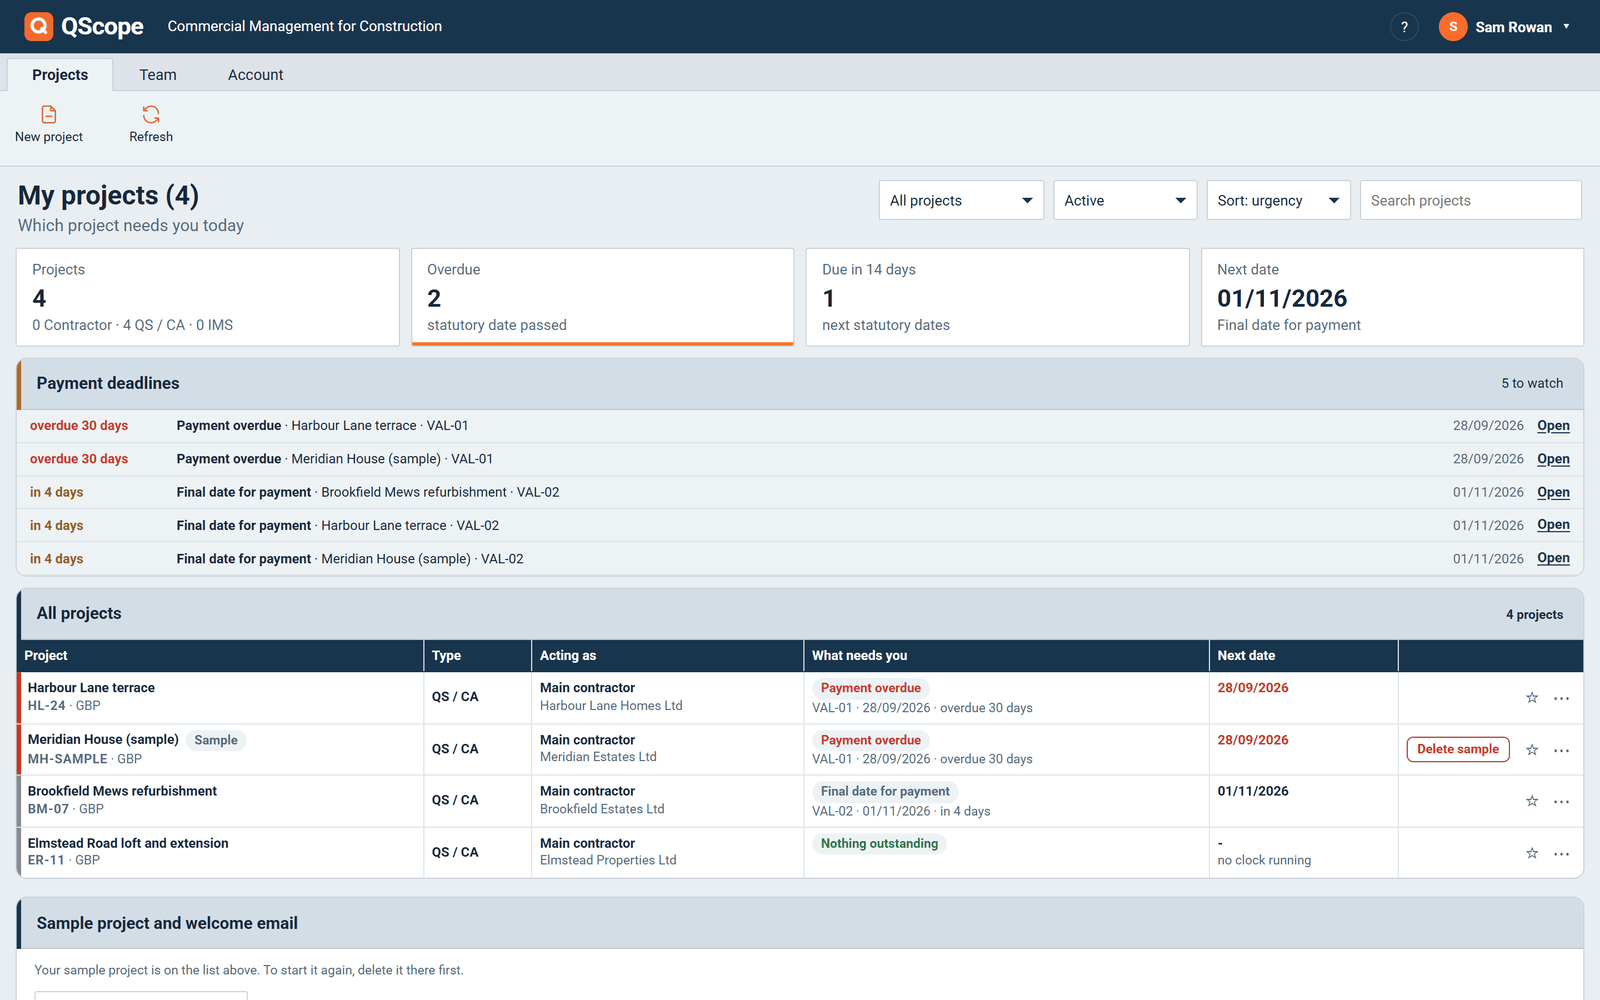
Task: Click the Nothing outstanding status badge
Action: click(879, 843)
